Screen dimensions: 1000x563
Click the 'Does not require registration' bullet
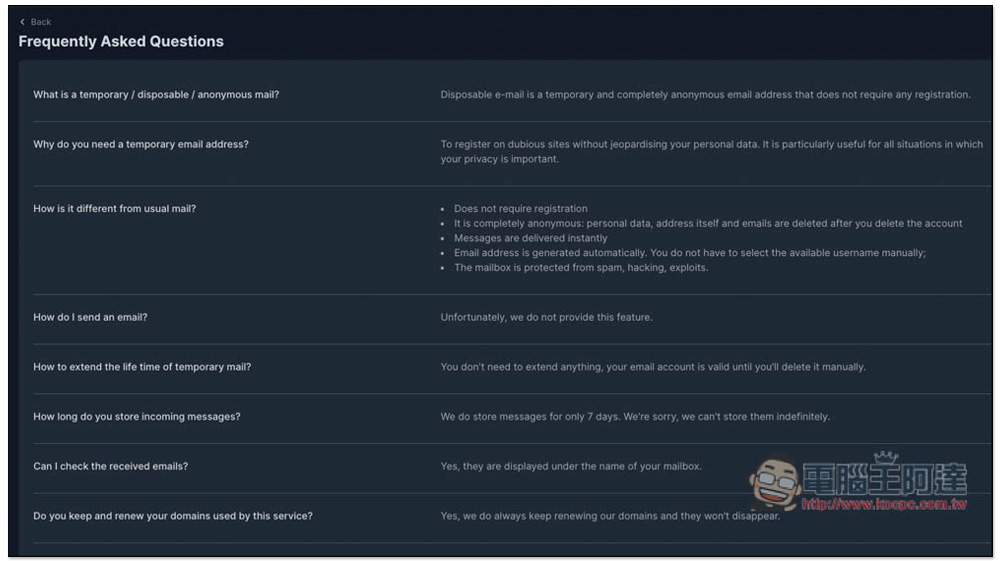[520, 208]
